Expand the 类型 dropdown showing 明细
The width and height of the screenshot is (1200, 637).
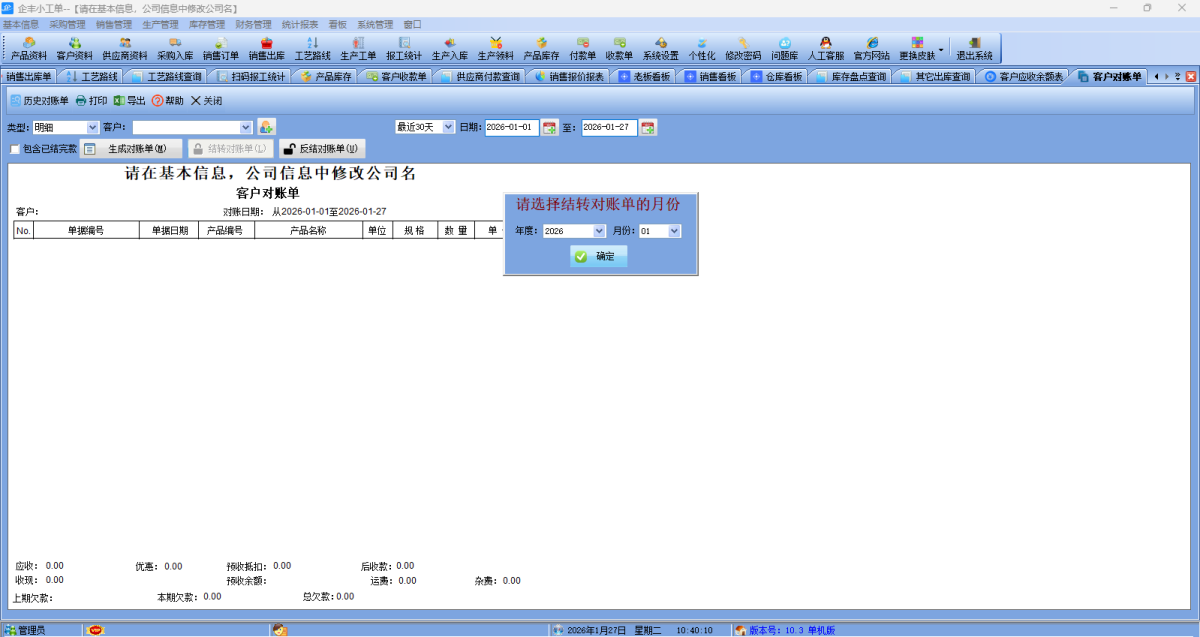[93, 127]
